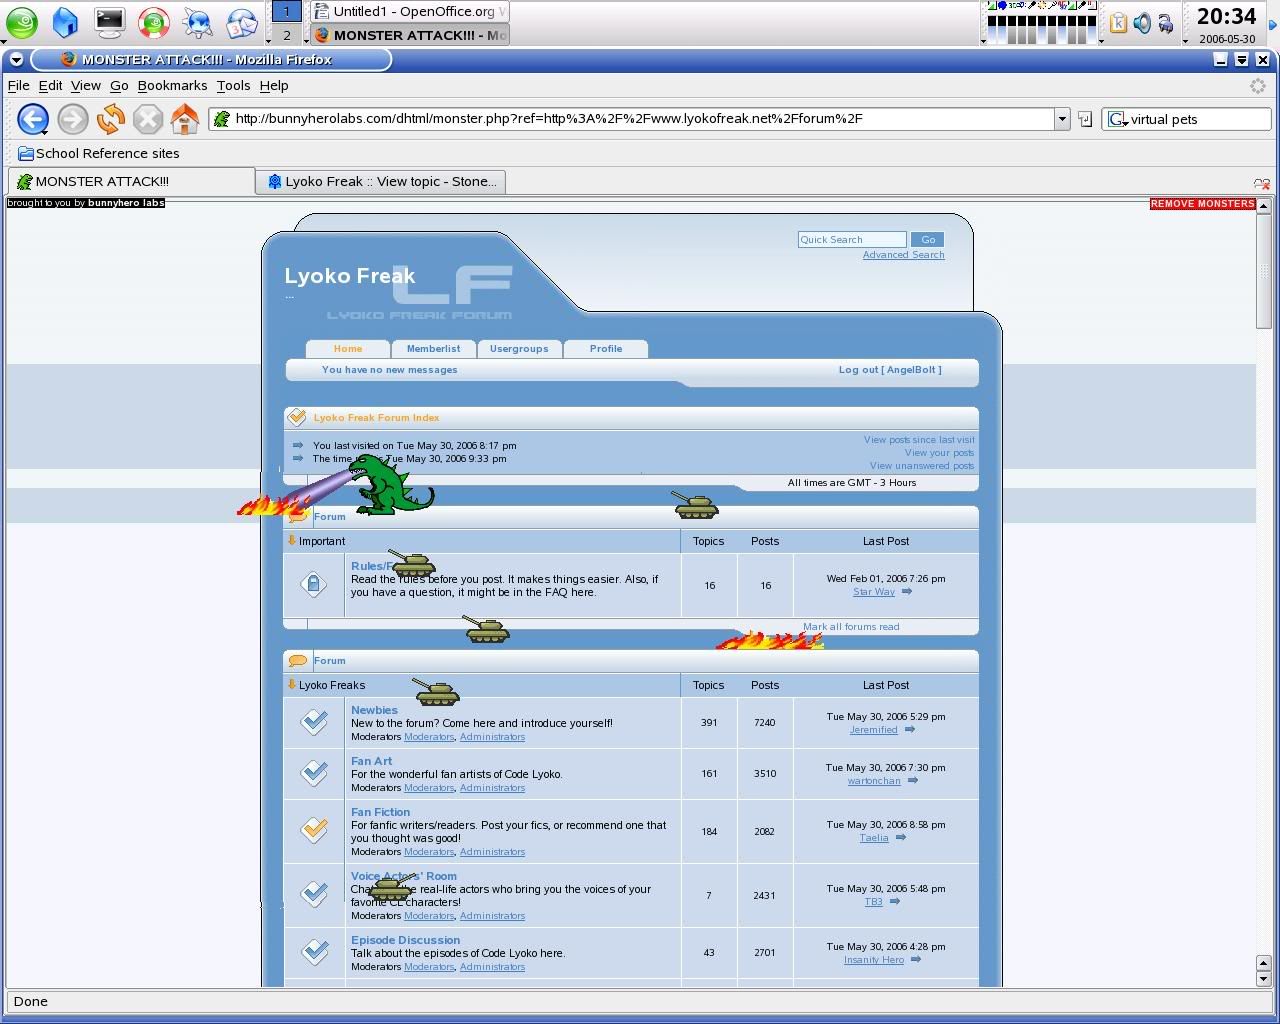The width and height of the screenshot is (1280, 1024).
Task: Open School Reference sites bookmark folder
Action: 99,153
